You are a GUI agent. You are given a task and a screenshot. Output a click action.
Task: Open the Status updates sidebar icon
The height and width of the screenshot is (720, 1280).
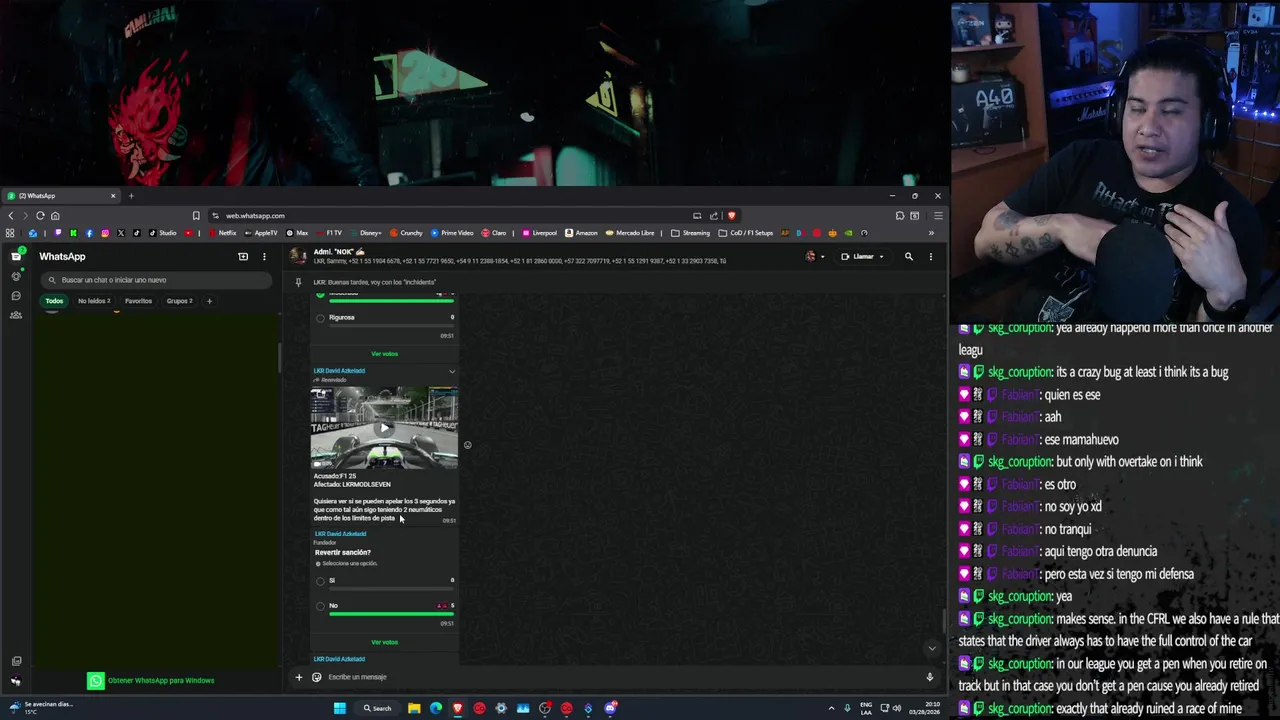click(16, 276)
